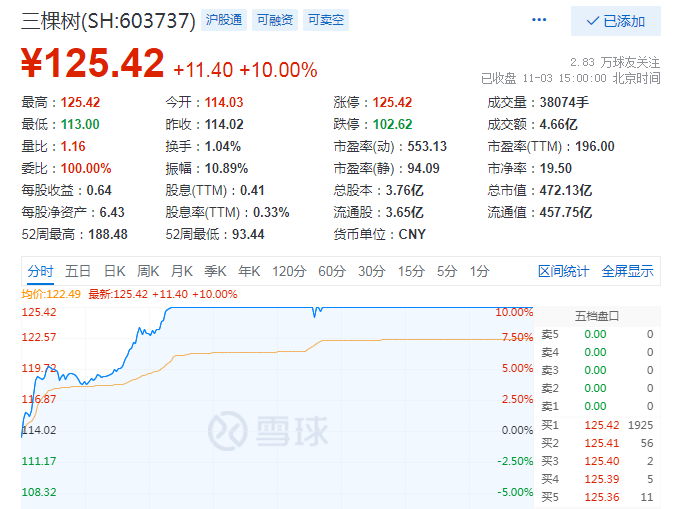The width and height of the screenshot is (680, 509).
Task: Click the 涨停 value 125.42
Action: [x=392, y=102]
